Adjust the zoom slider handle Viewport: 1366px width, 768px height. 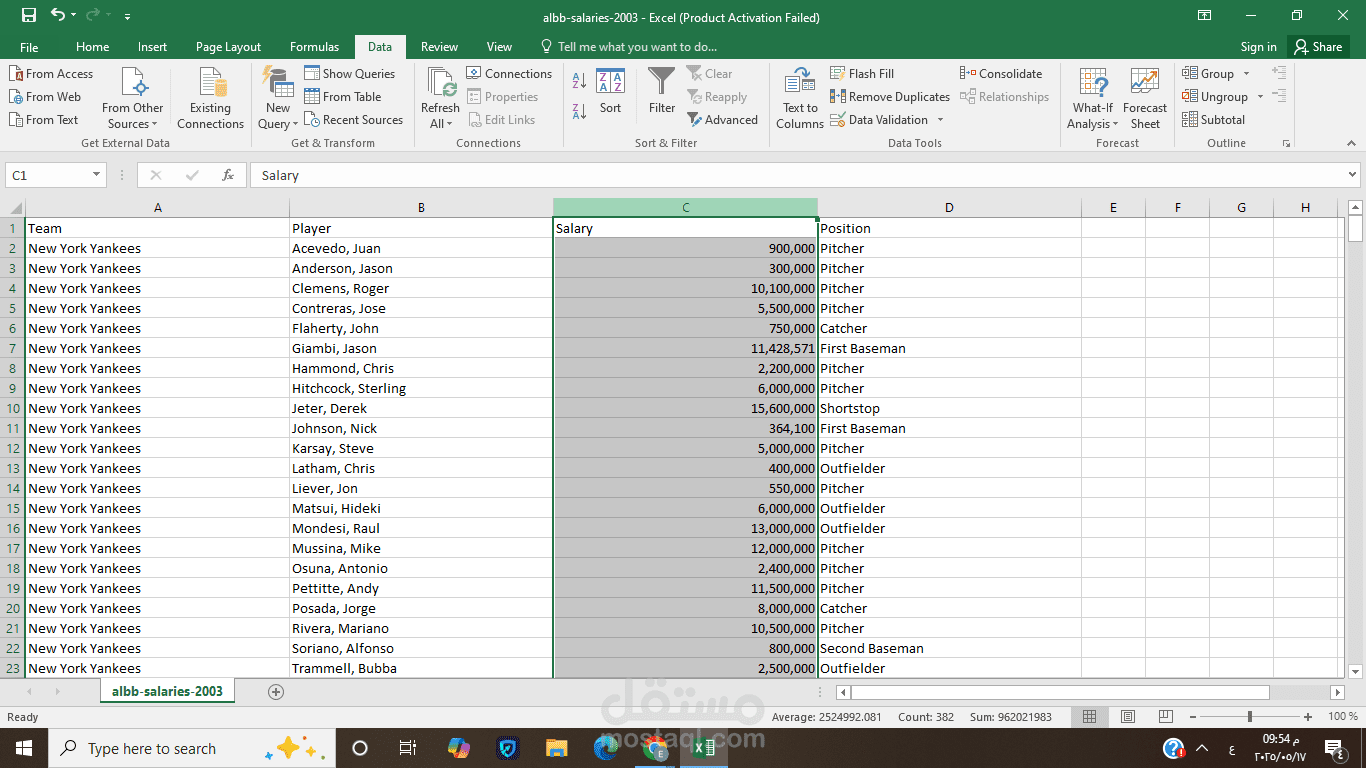tap(1250, 717)
